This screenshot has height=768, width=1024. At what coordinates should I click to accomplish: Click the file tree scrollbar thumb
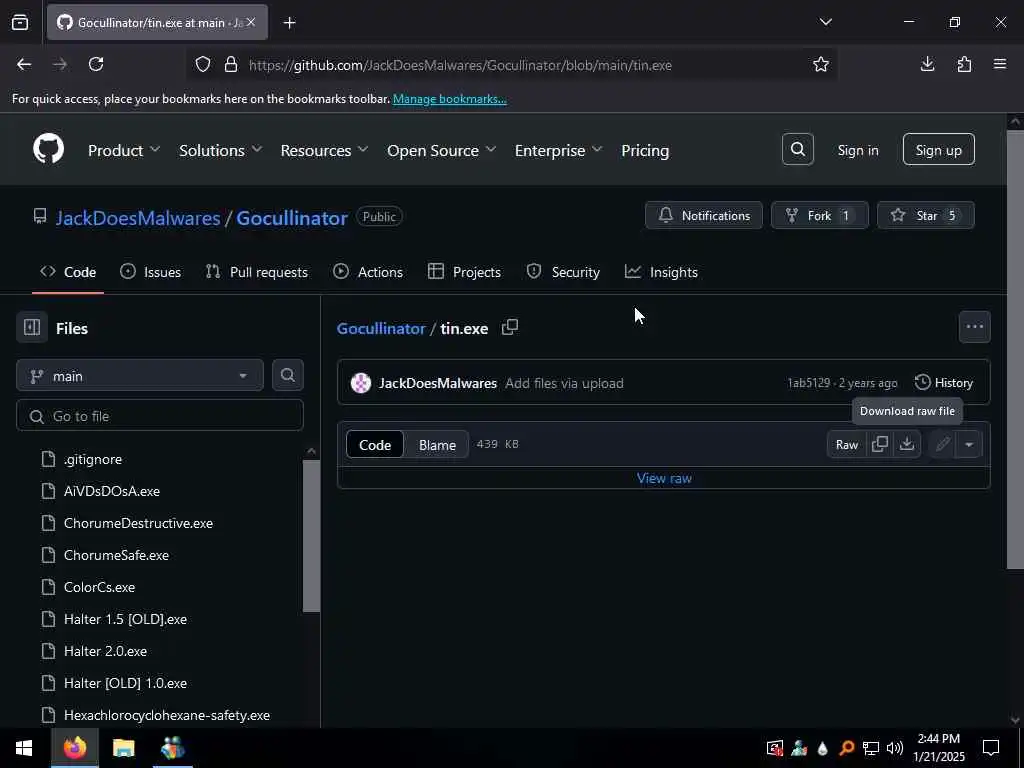tap(312, 536)
